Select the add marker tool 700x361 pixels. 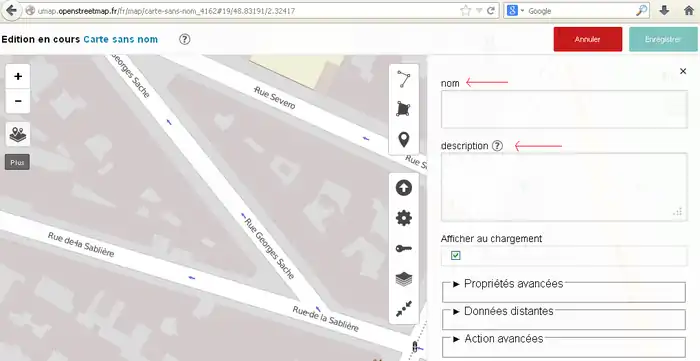[x=404, y=140]
